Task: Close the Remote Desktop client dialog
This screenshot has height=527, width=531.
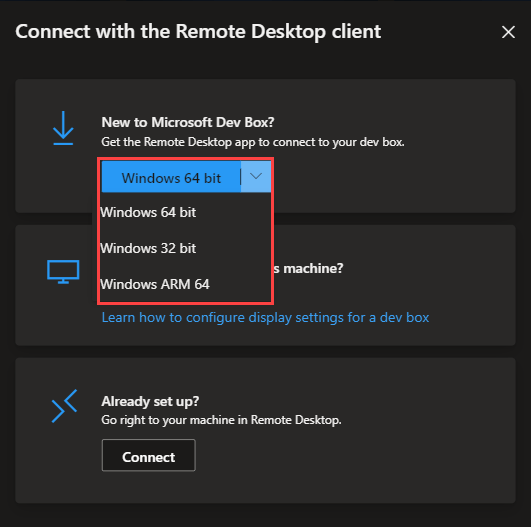Action: tap(508, 32)
